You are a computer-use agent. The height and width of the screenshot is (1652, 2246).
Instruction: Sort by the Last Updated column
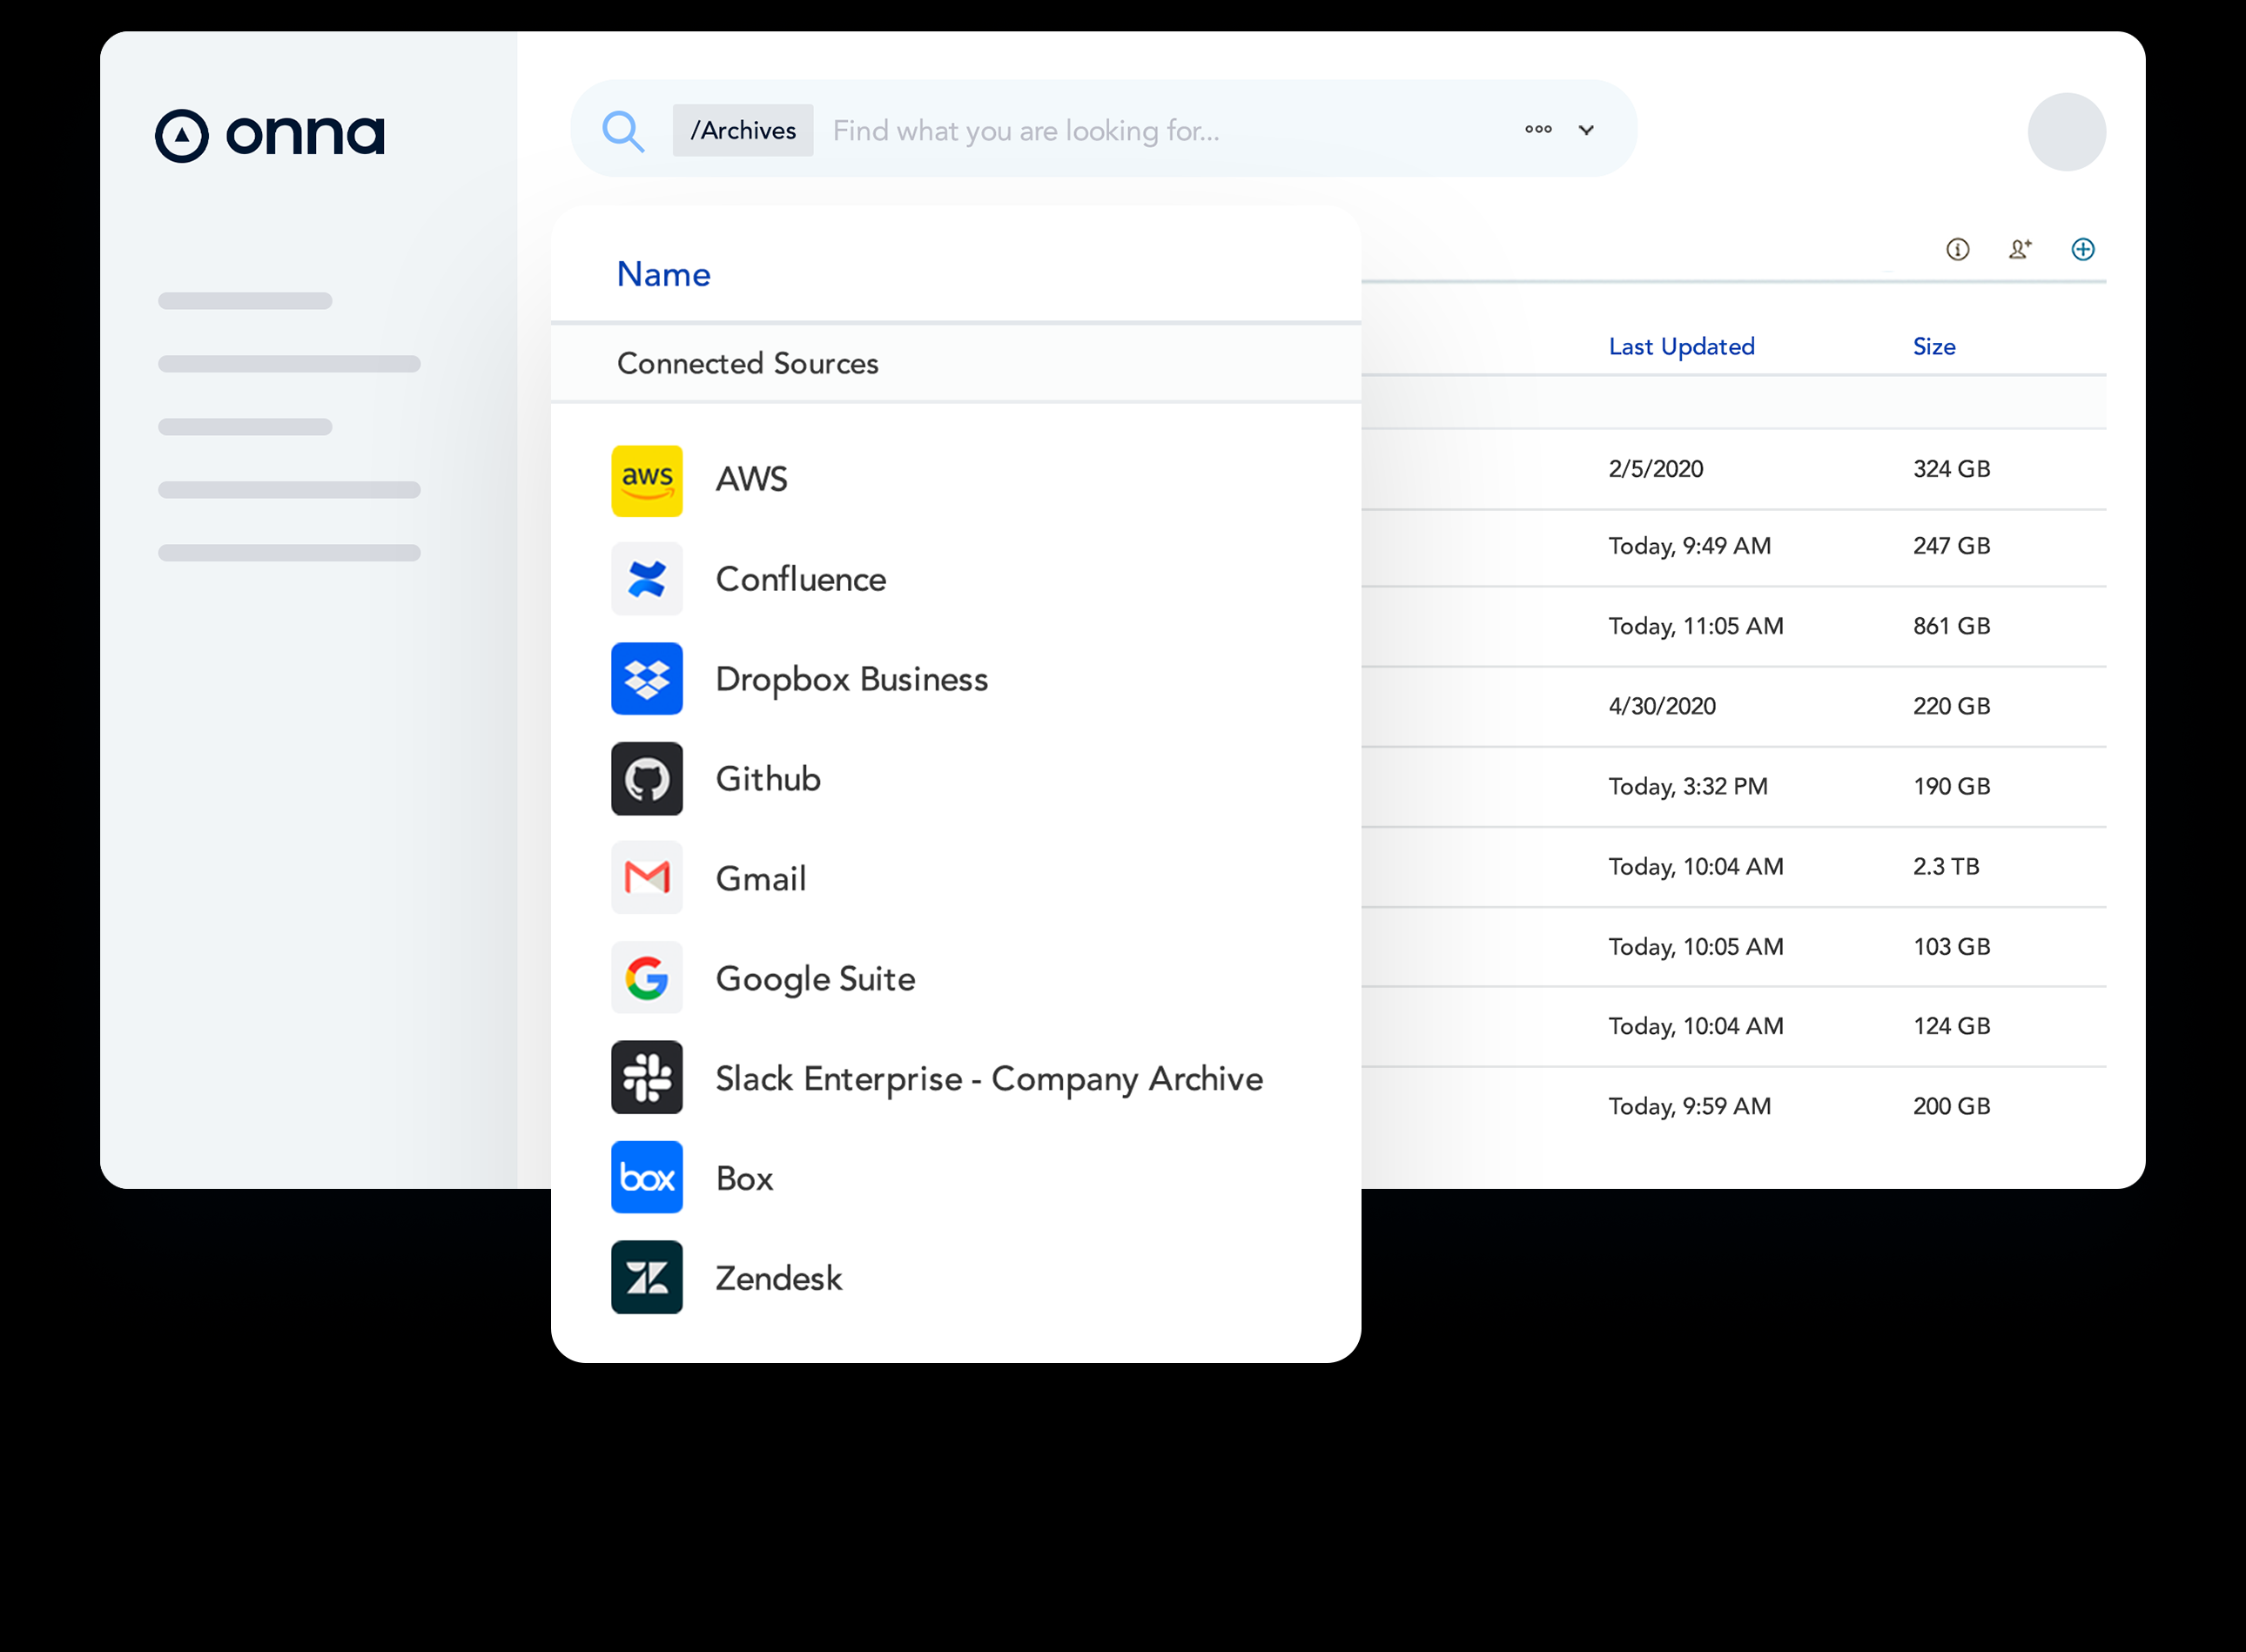tap(1681, 347)
